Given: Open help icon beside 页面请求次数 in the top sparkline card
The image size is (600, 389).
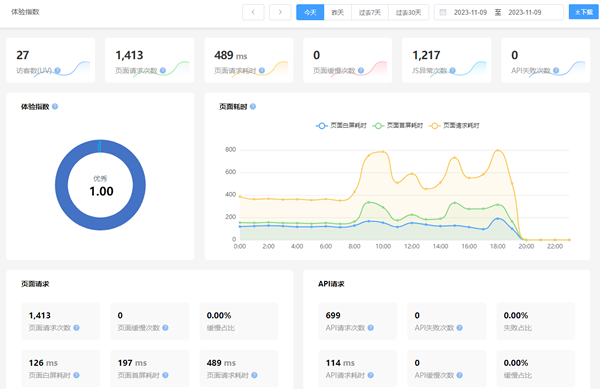Looking at the screenshot, I should click(163, 70).
